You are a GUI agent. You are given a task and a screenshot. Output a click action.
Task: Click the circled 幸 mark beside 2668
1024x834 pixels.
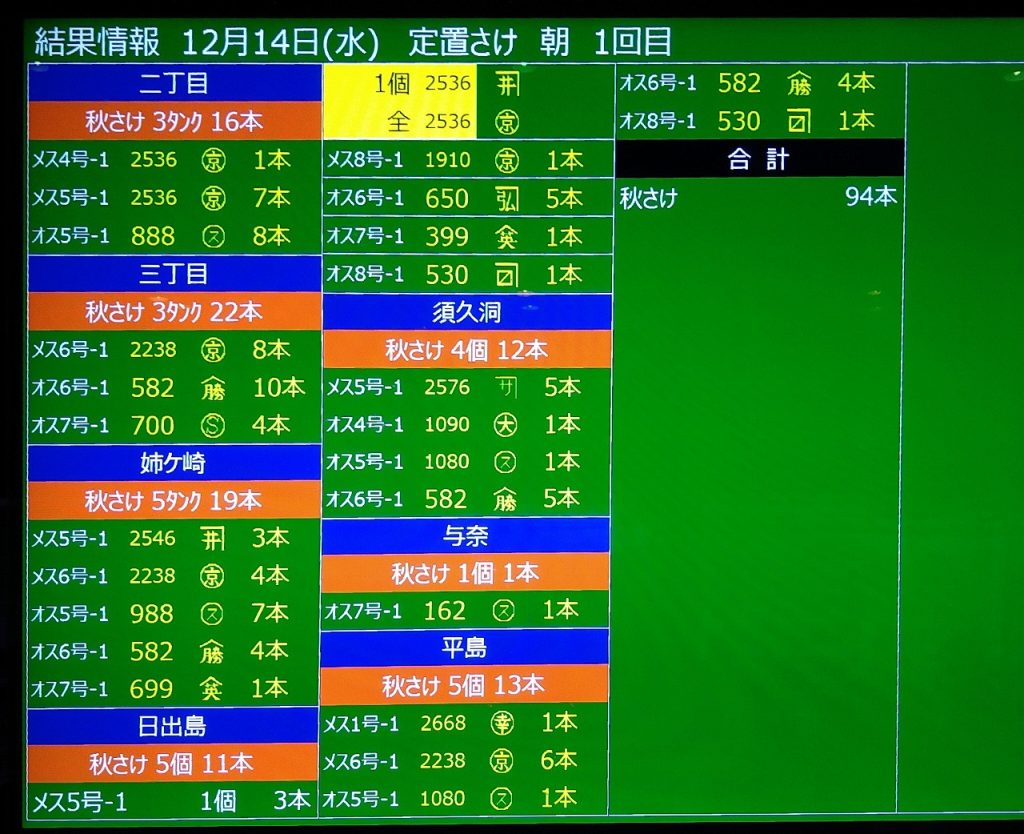coord(502,723)
